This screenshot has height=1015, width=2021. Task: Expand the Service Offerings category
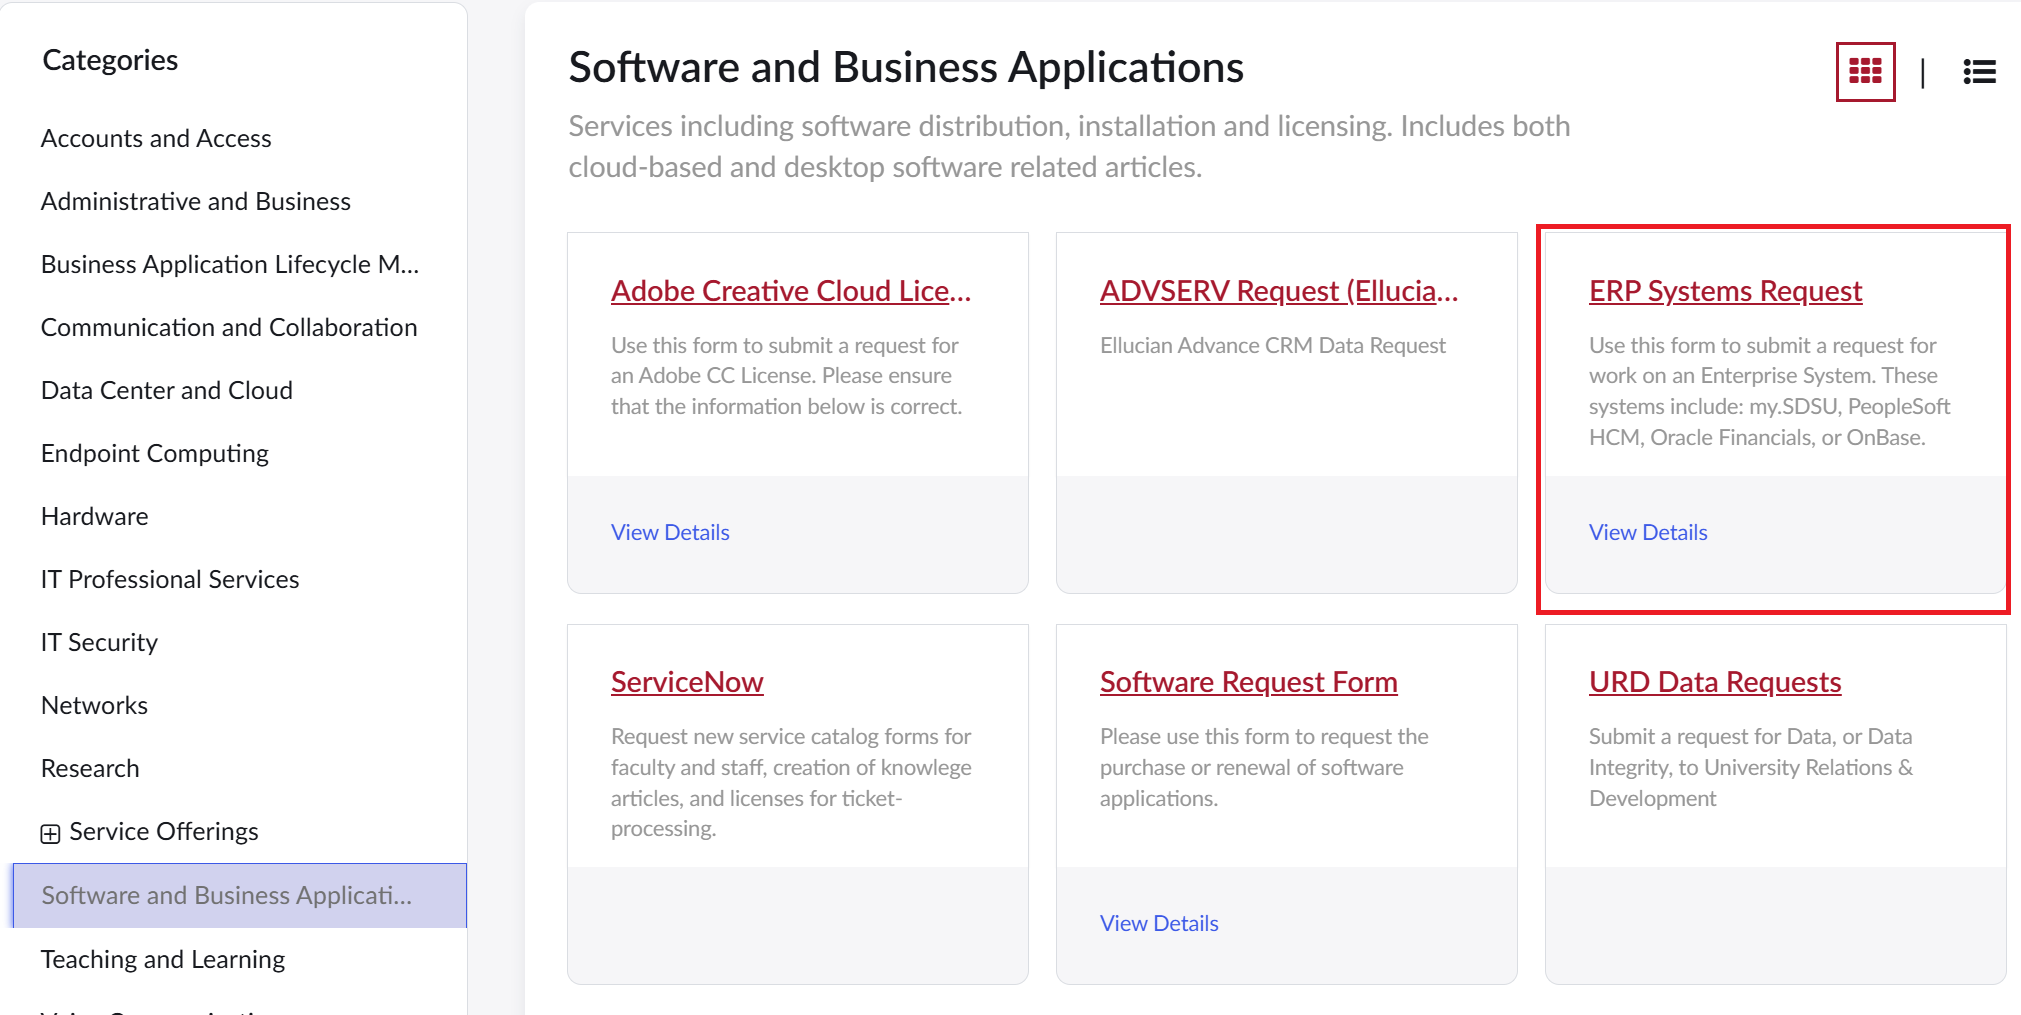(x=50, y=833)
